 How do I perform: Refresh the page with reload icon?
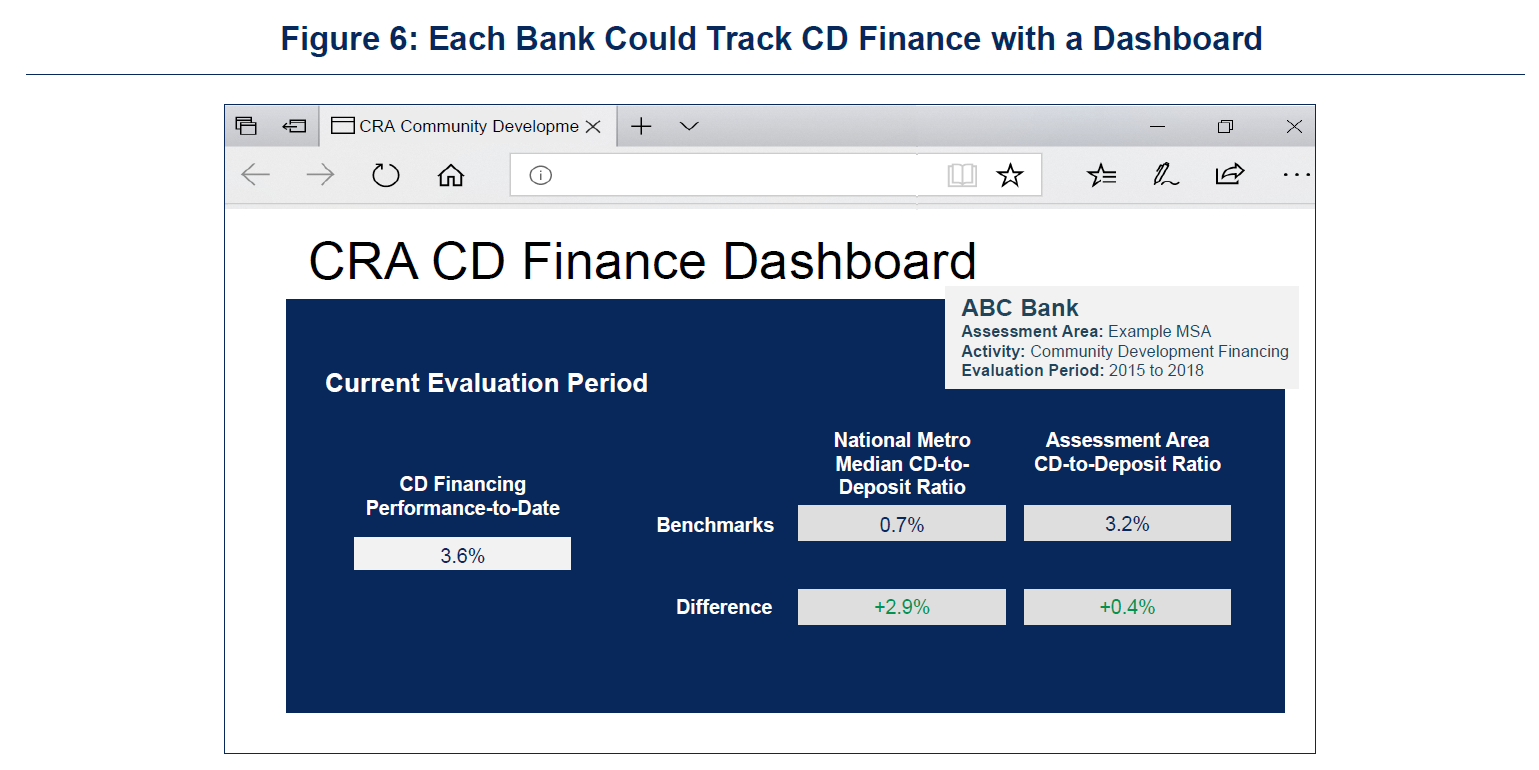[x=385, y=175]
